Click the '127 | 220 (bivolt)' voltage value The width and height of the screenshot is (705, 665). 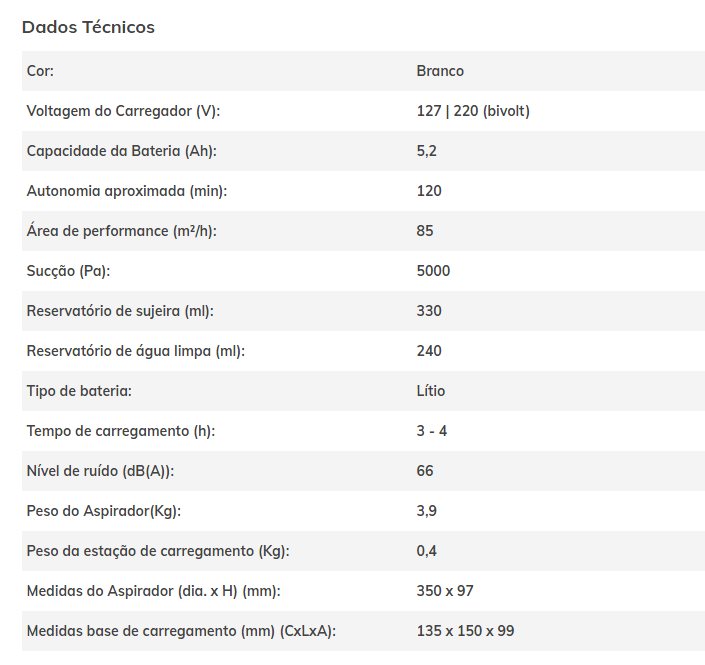473,111
